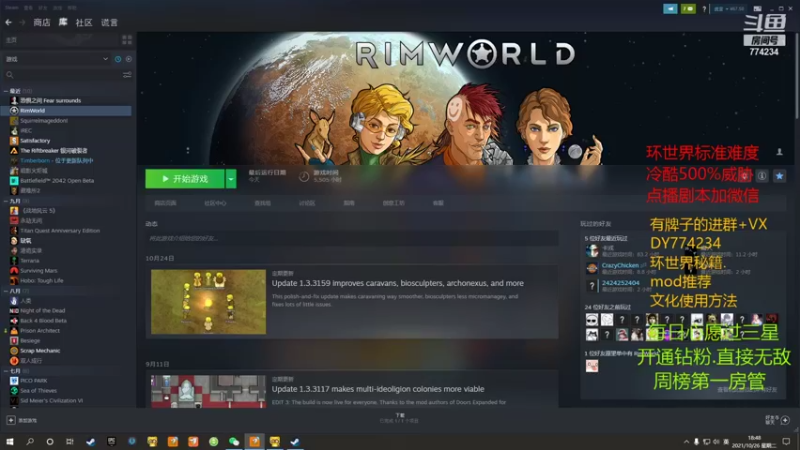The height and width of the screenshot is (450, 800).
Task: Open the Windows notification center
Action: click(x=786, y=441)
